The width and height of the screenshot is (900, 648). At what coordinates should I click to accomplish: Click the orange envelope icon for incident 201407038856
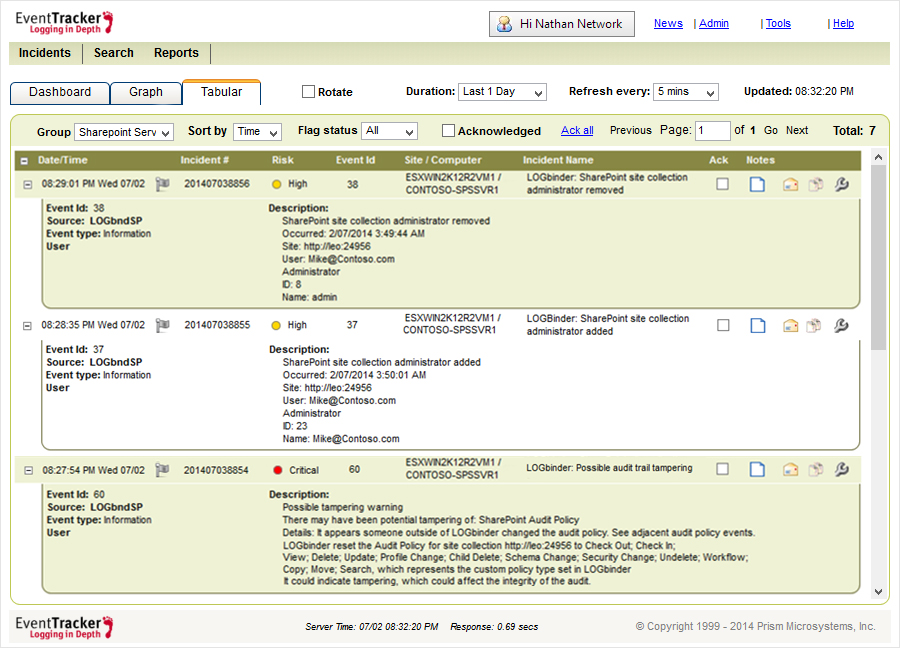pos(790,184)
